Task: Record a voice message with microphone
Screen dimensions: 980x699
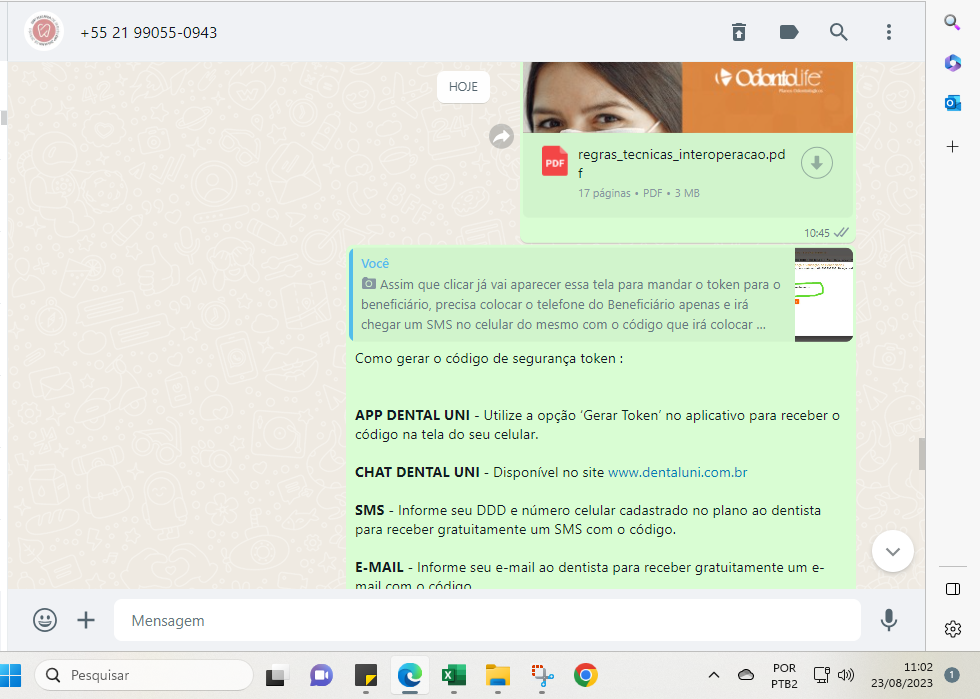Action: 888,620
